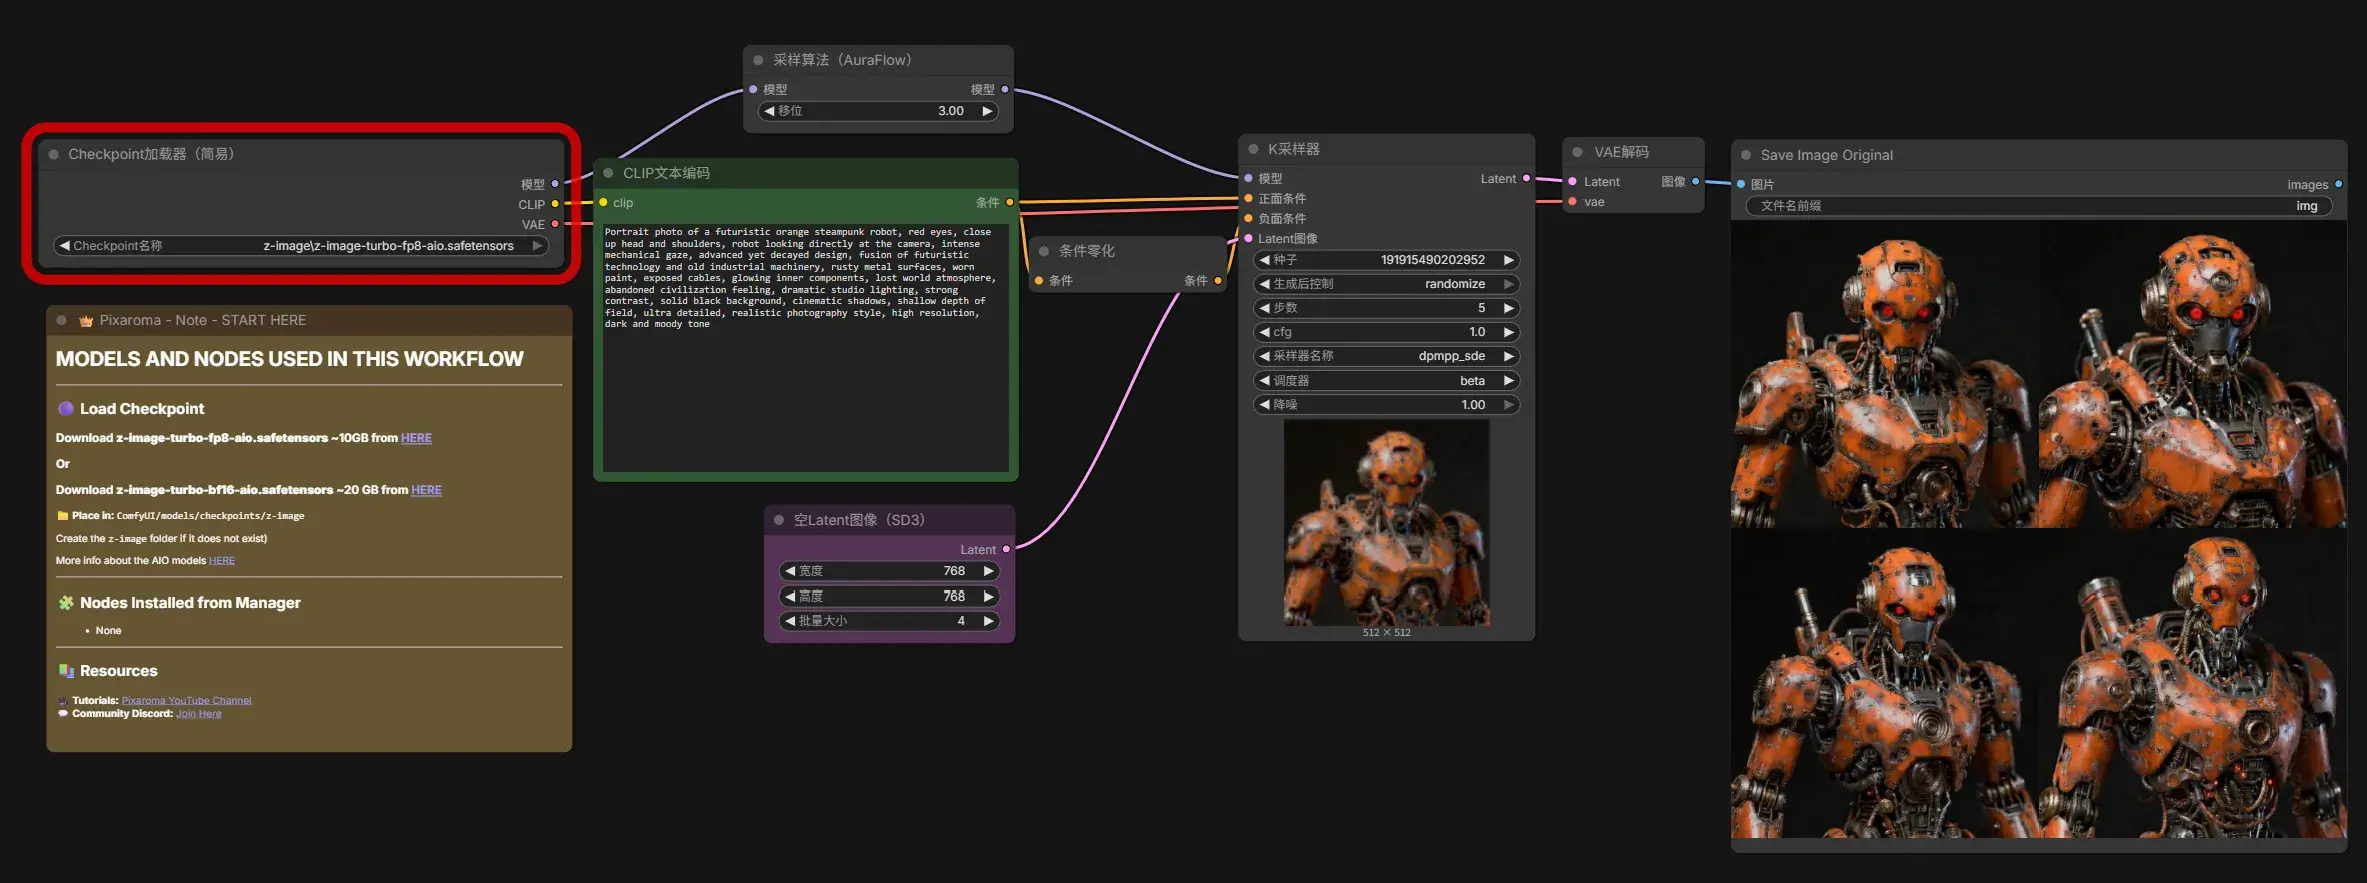2367x883 pixels.
Task: Open the 采样器名称 dpmpp_sde combo
Action: (x=1386, y=356)
